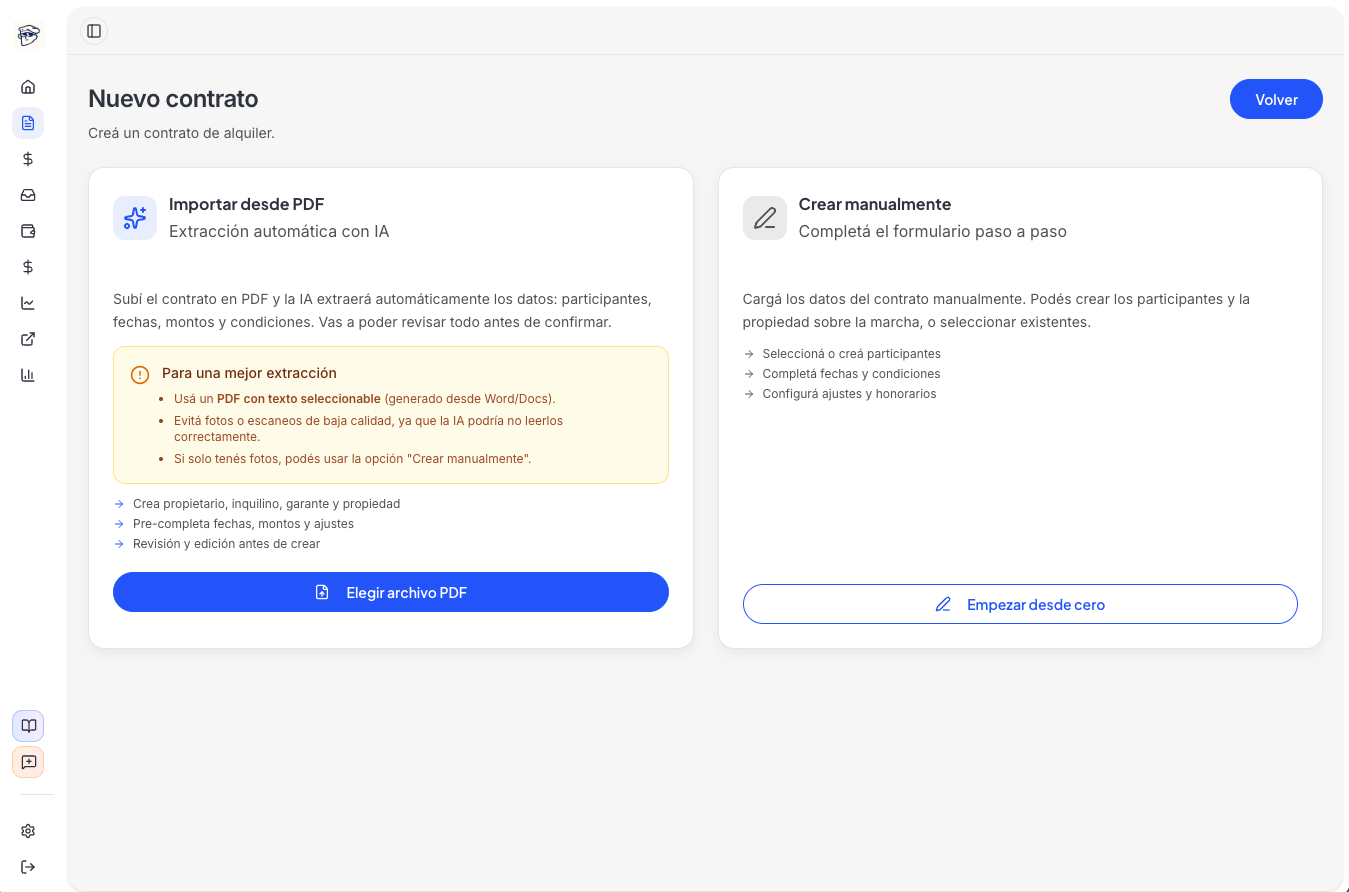The width and height of the screenshot is (1349, 892).
Task: Open the first dollar sign payments icon
Action: tap(28, 158)
